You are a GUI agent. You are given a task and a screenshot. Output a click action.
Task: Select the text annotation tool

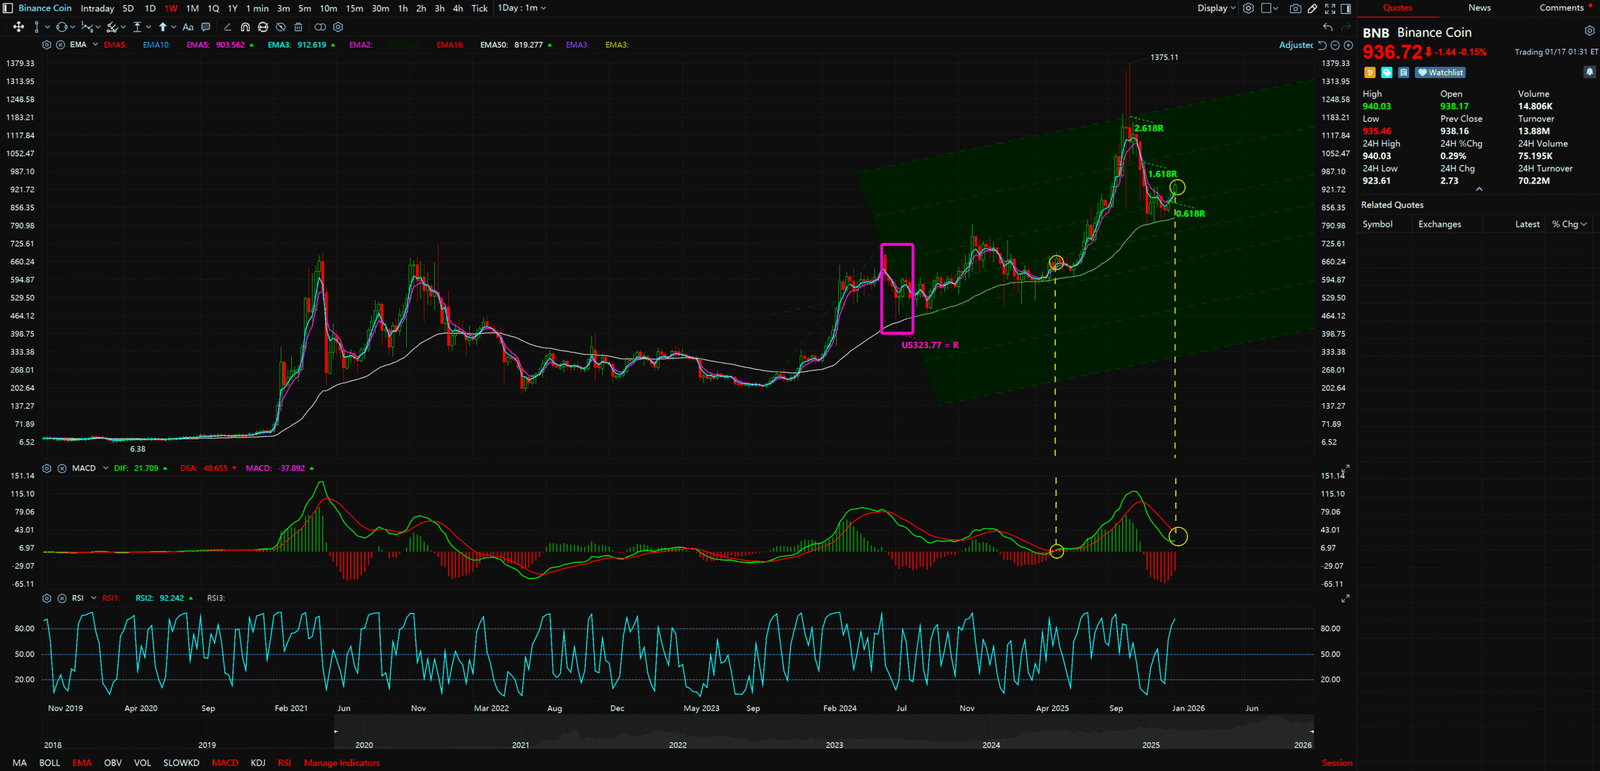pos(188,27)
